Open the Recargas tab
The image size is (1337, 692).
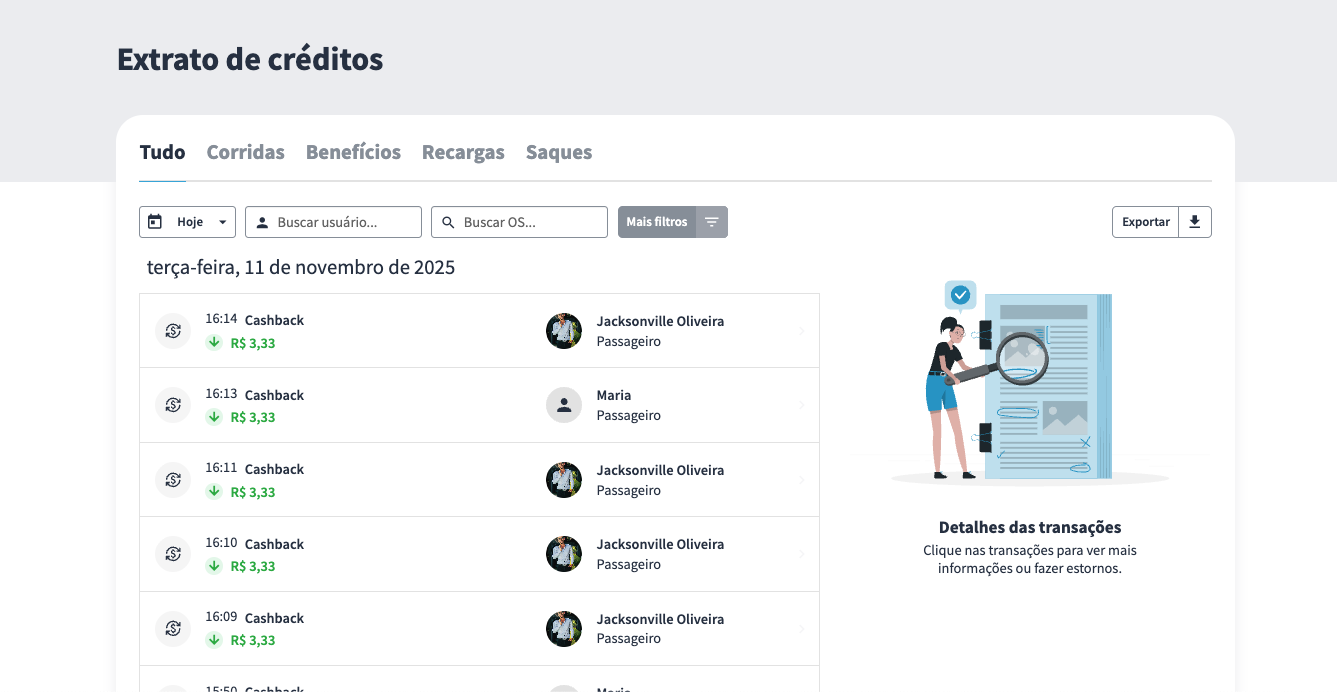pos(463,152)
